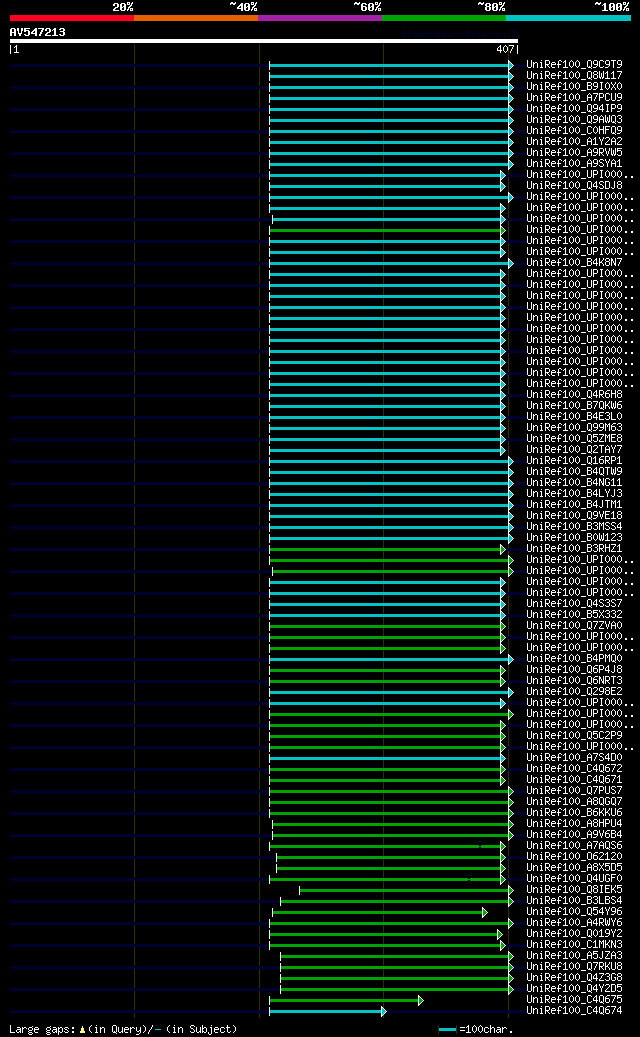The width and height of the screenshot is (640, 1037).
Task: Click the white query sequence bar
Action: point(263,41)
